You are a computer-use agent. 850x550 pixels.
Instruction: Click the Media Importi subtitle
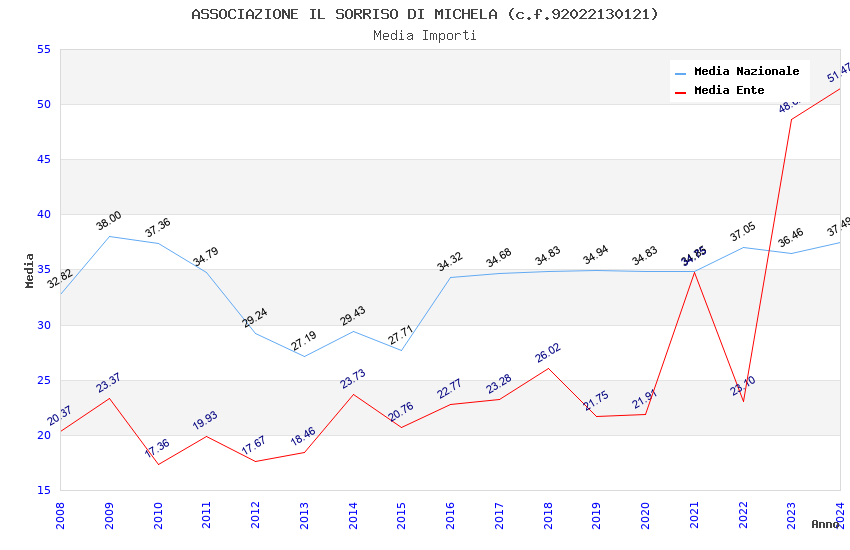click(425, 35)
